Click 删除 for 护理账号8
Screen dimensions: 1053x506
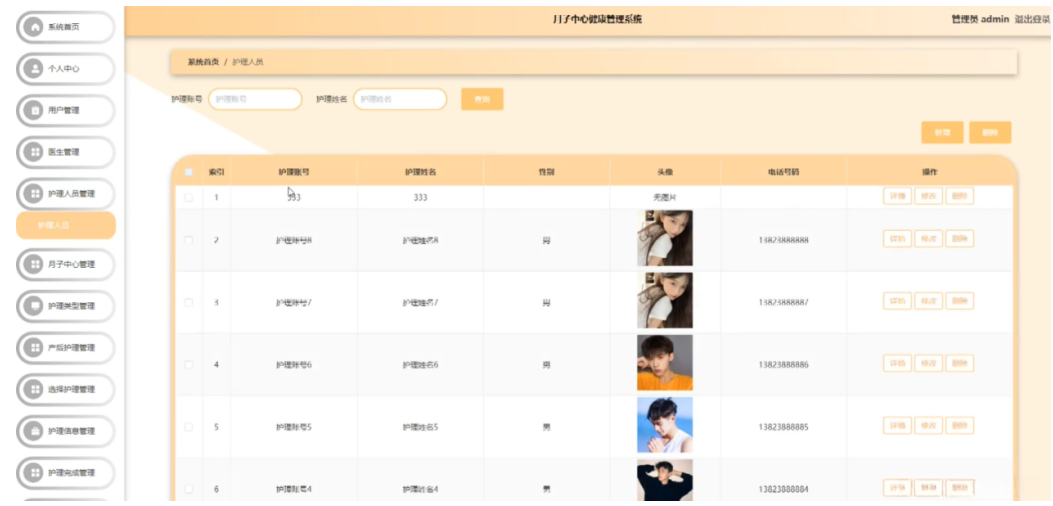pos(960,239)
